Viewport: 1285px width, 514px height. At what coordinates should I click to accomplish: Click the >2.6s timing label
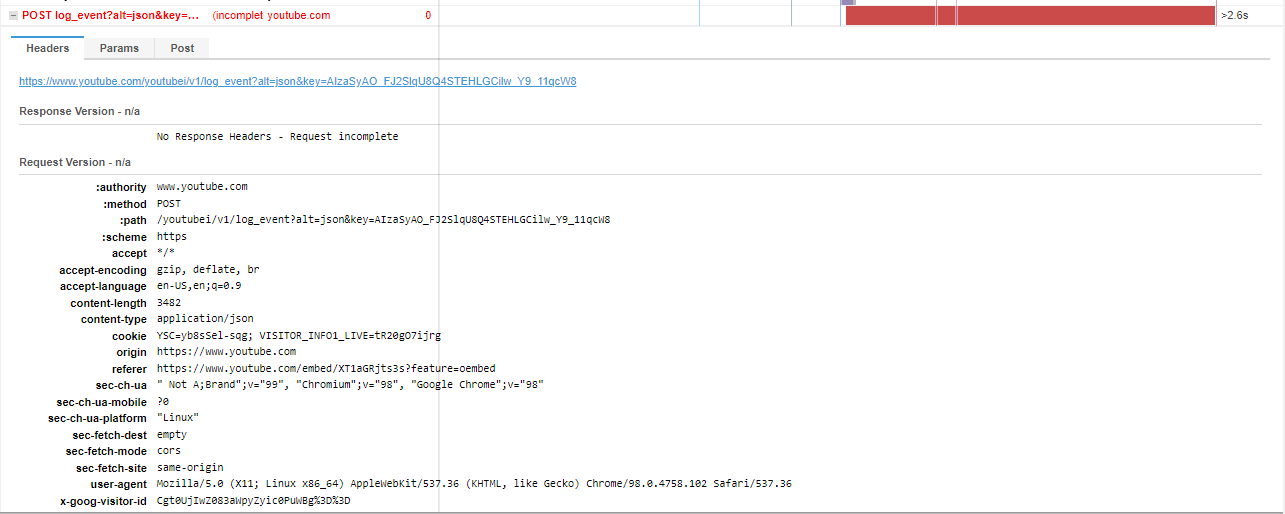[x=1235, y=16]
